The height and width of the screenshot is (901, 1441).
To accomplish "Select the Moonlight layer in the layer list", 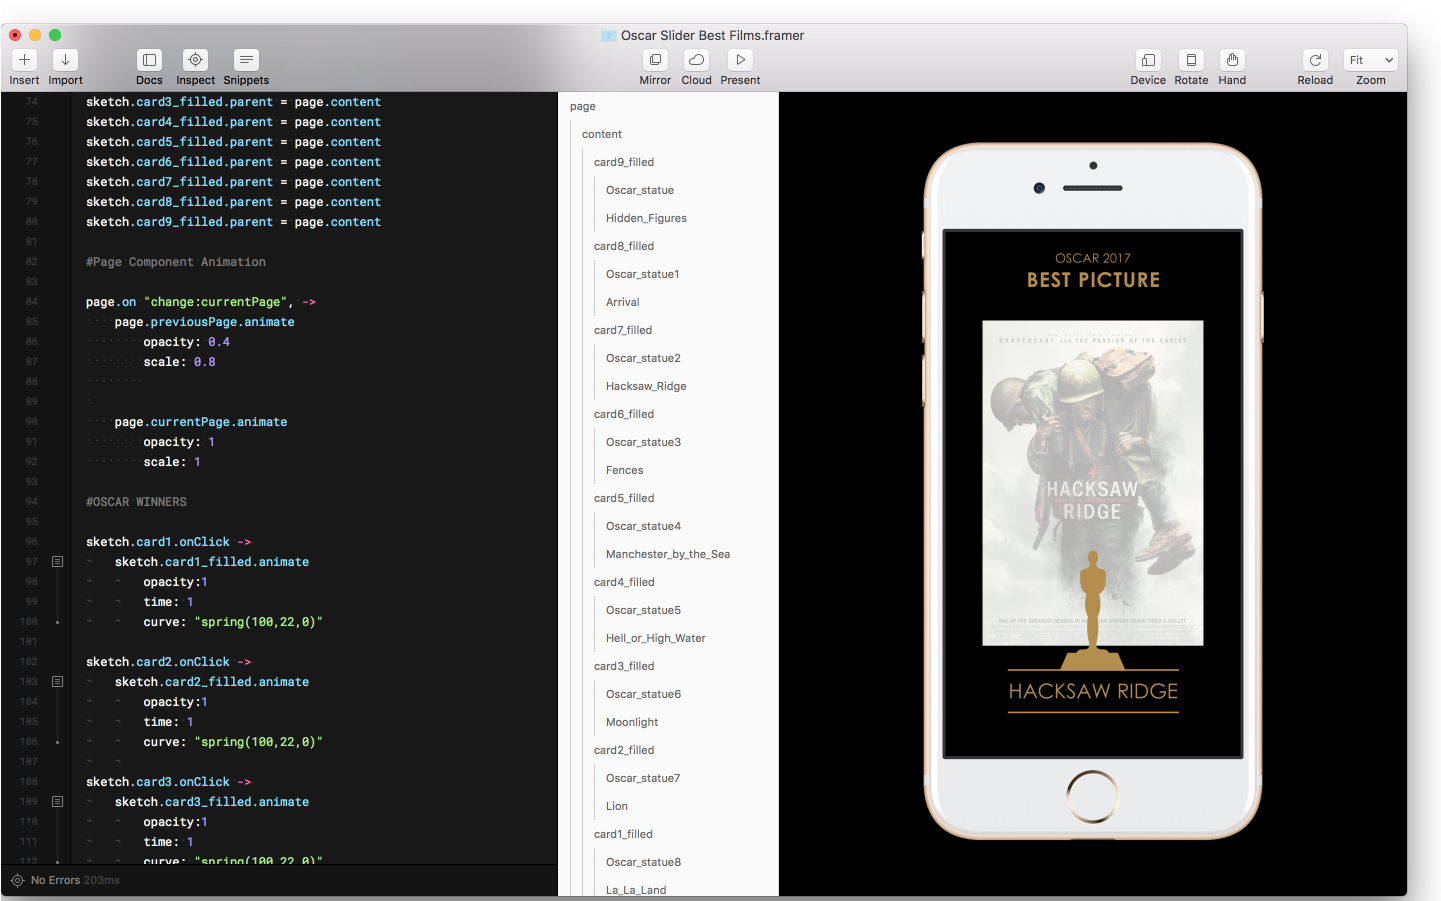I will click(632, 722).
